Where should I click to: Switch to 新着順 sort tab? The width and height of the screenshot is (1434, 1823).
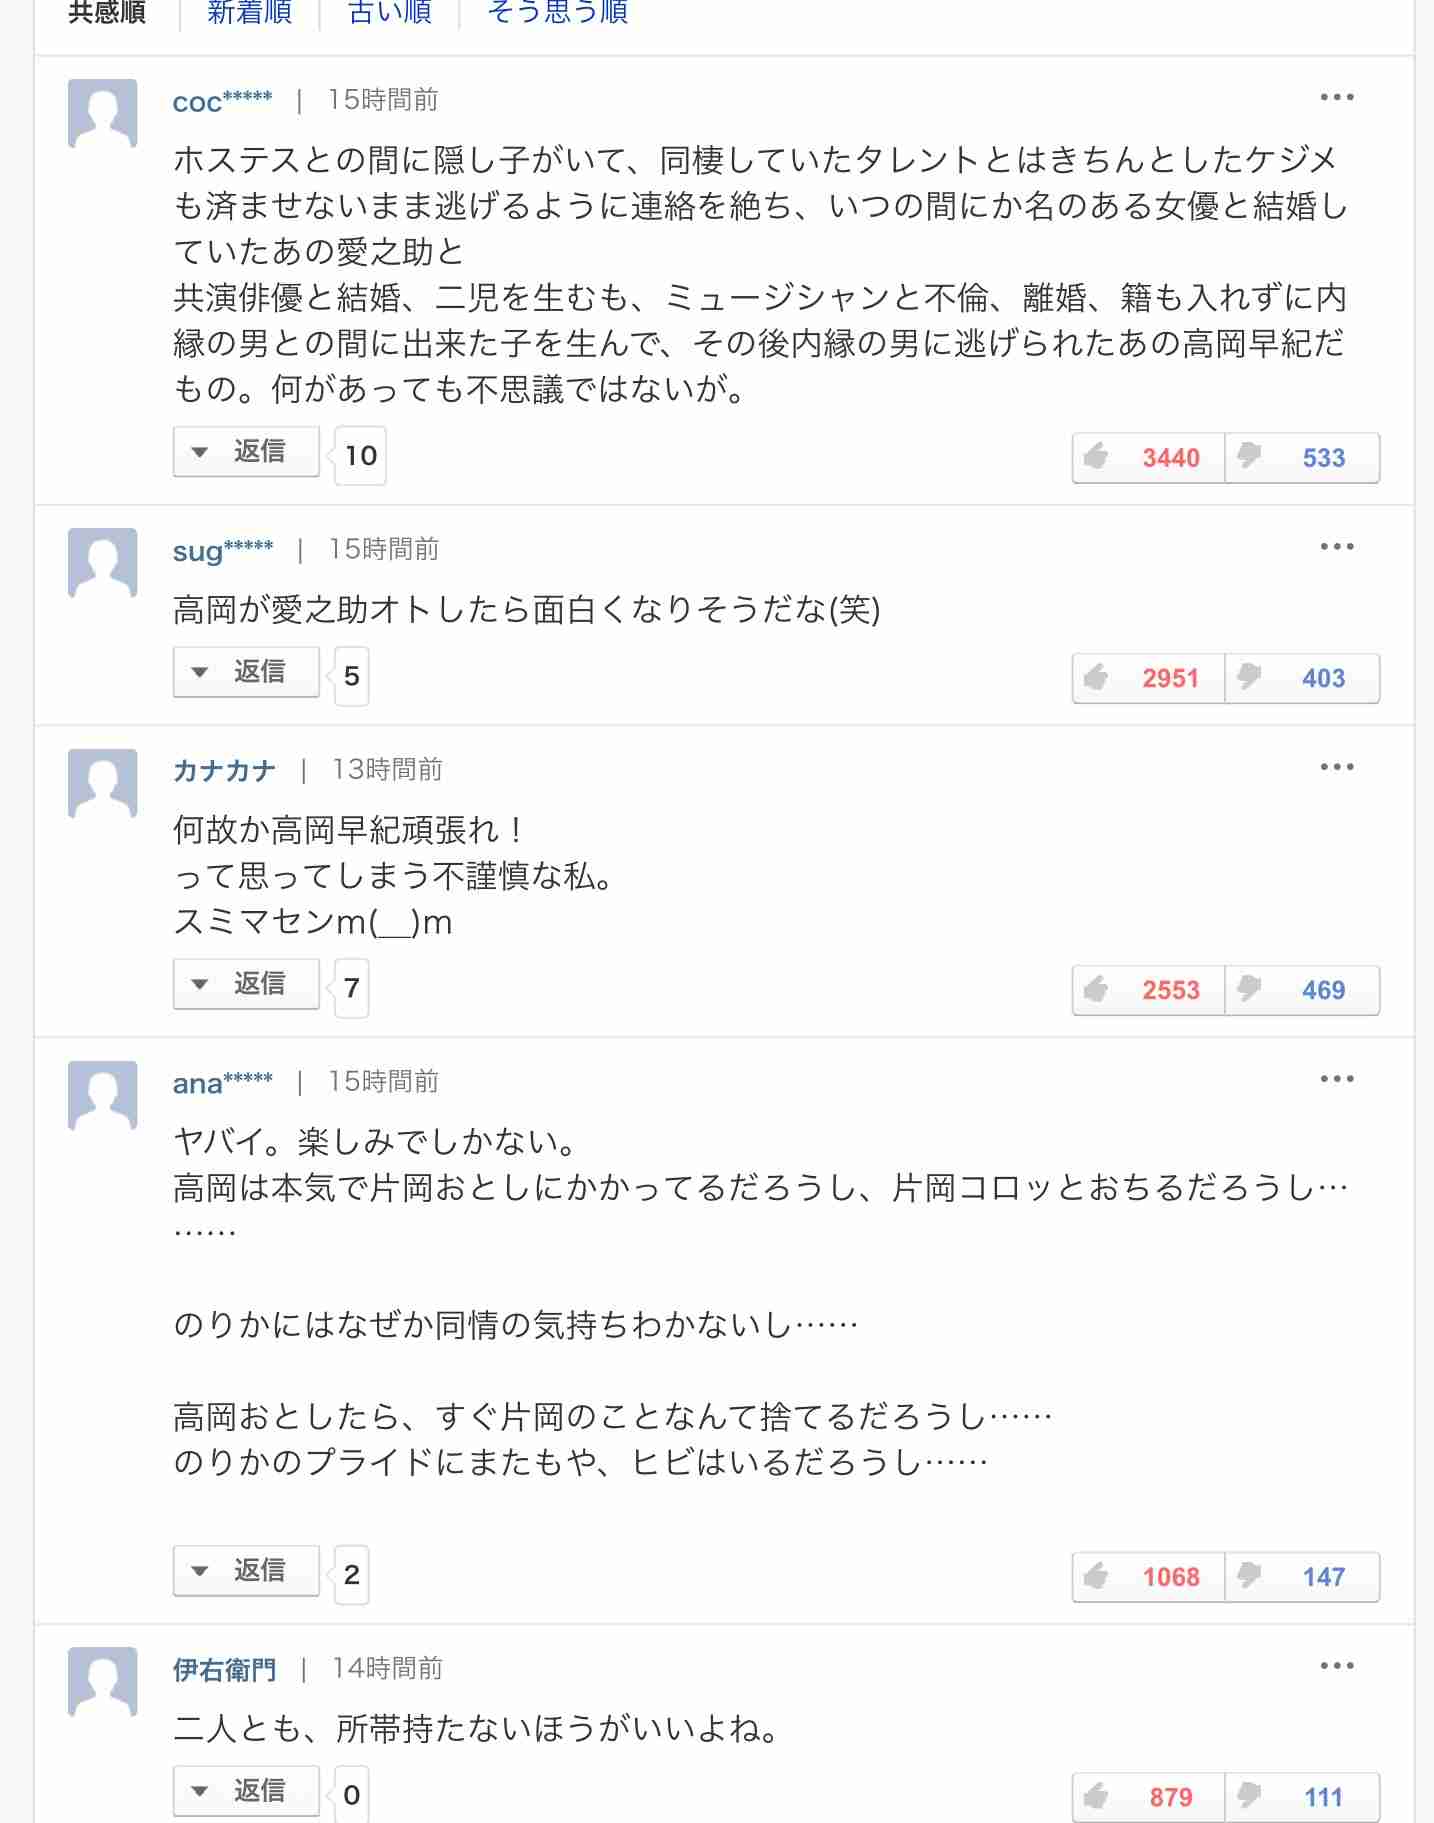point(249,12)
